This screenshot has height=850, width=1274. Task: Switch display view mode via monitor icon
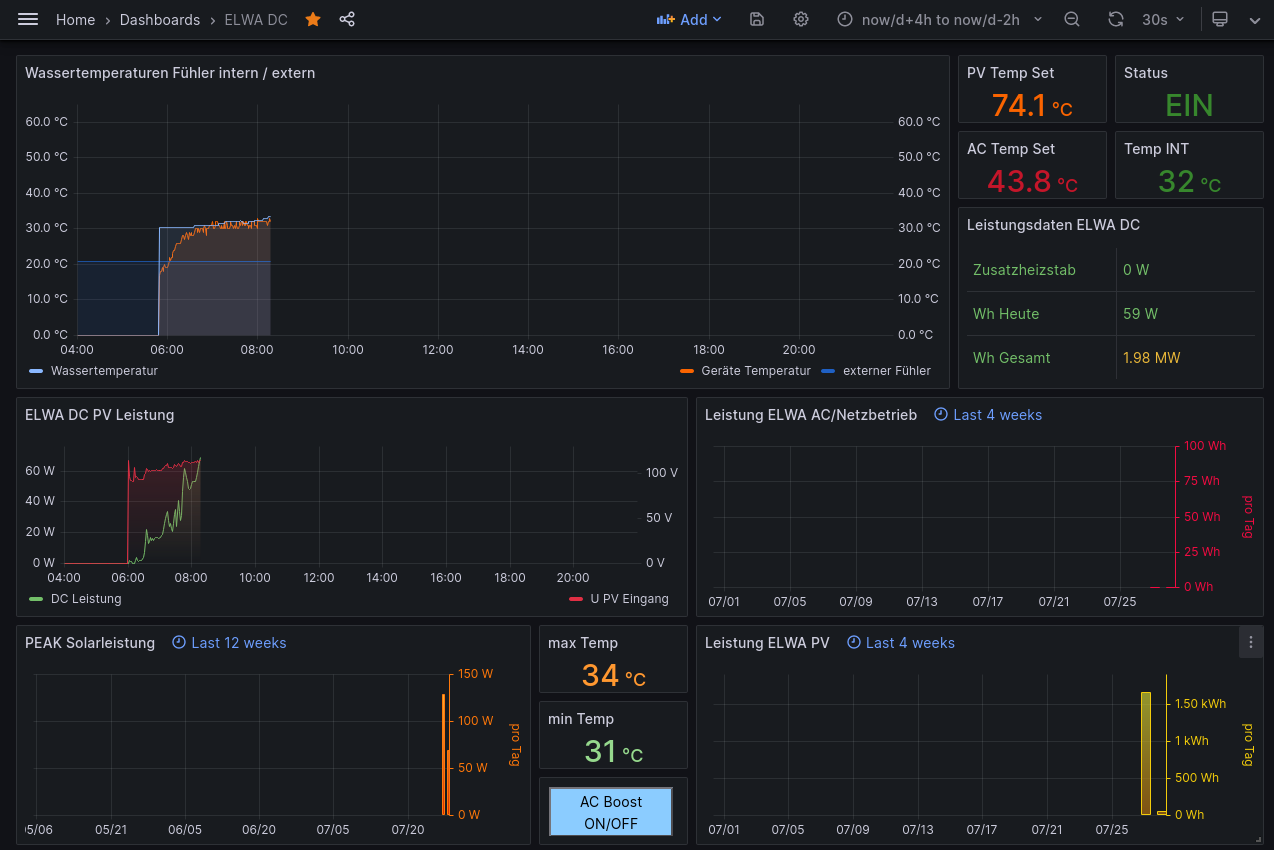[x=1219, y=20]
